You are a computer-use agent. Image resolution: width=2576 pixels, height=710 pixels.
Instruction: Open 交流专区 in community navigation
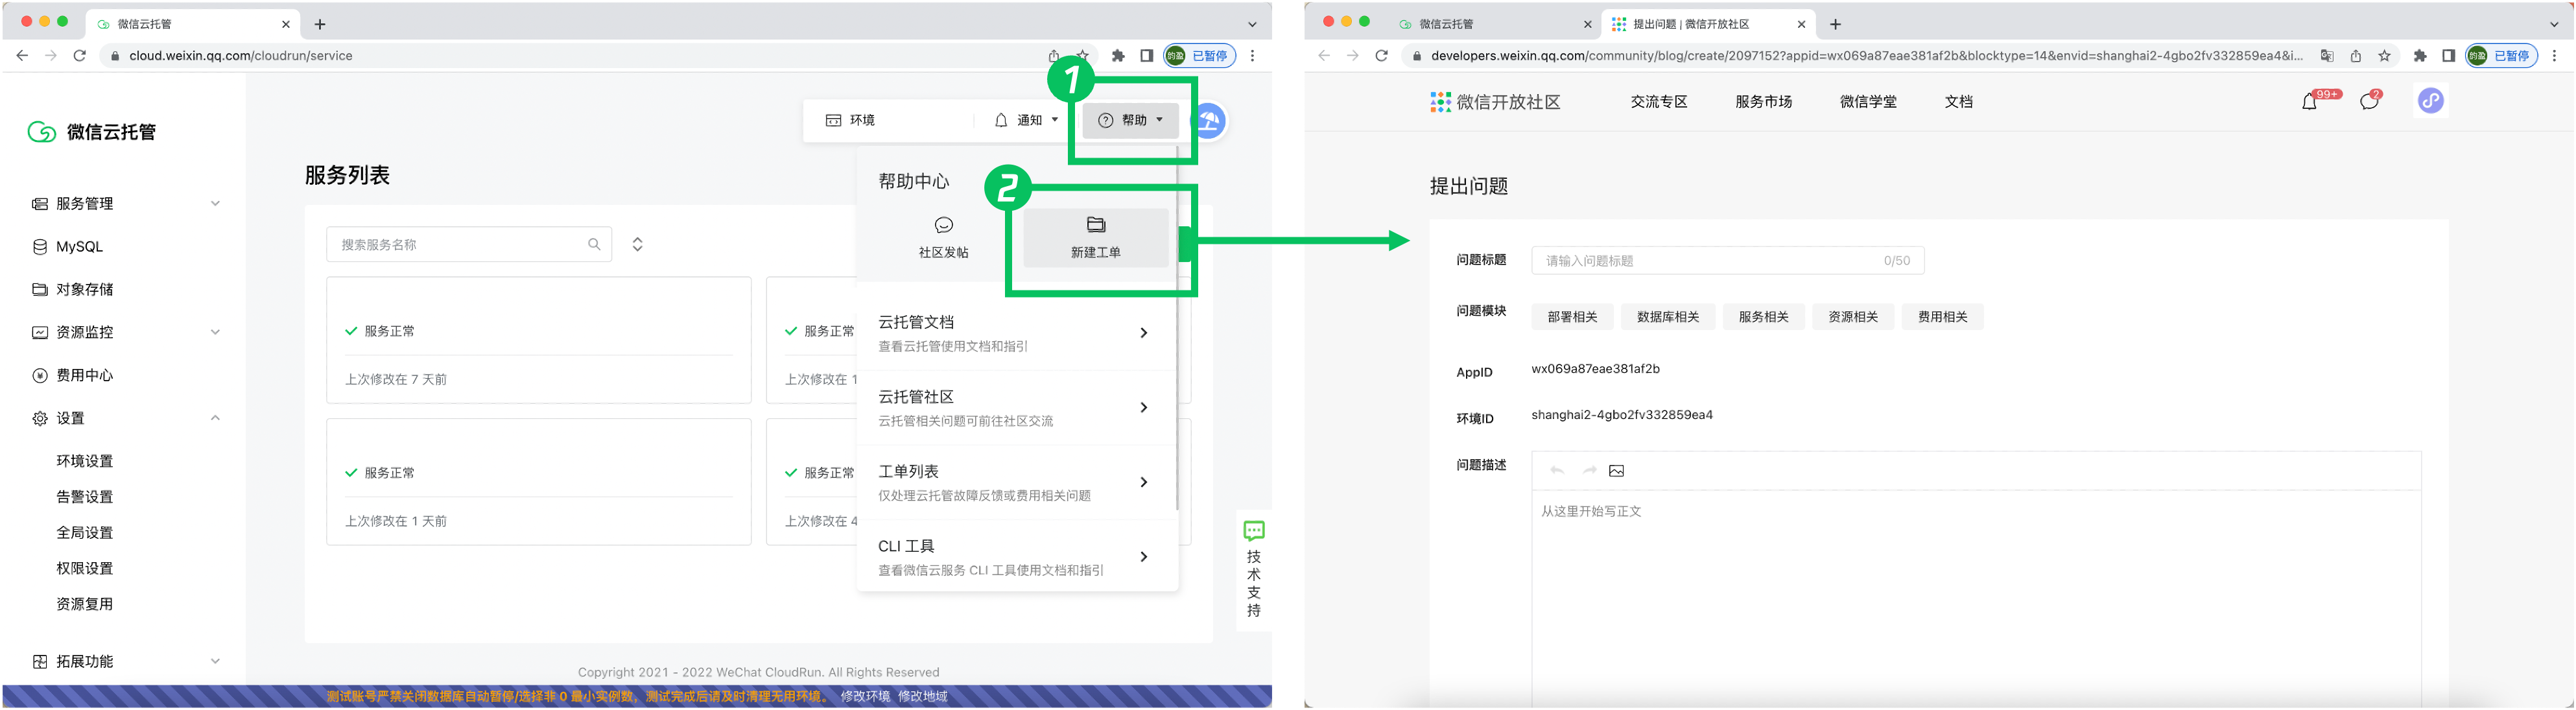[1659, 102]
